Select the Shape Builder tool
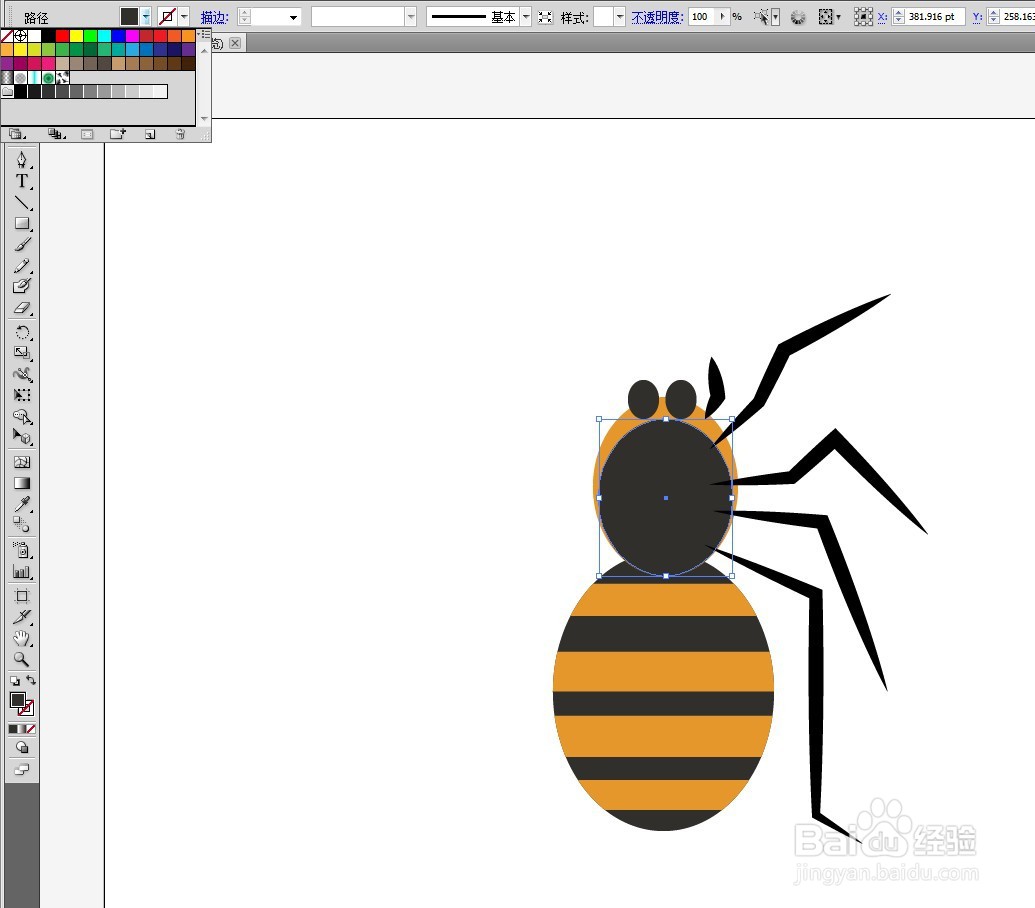This screenshot has width=1035, height=908. click(22, 416)
